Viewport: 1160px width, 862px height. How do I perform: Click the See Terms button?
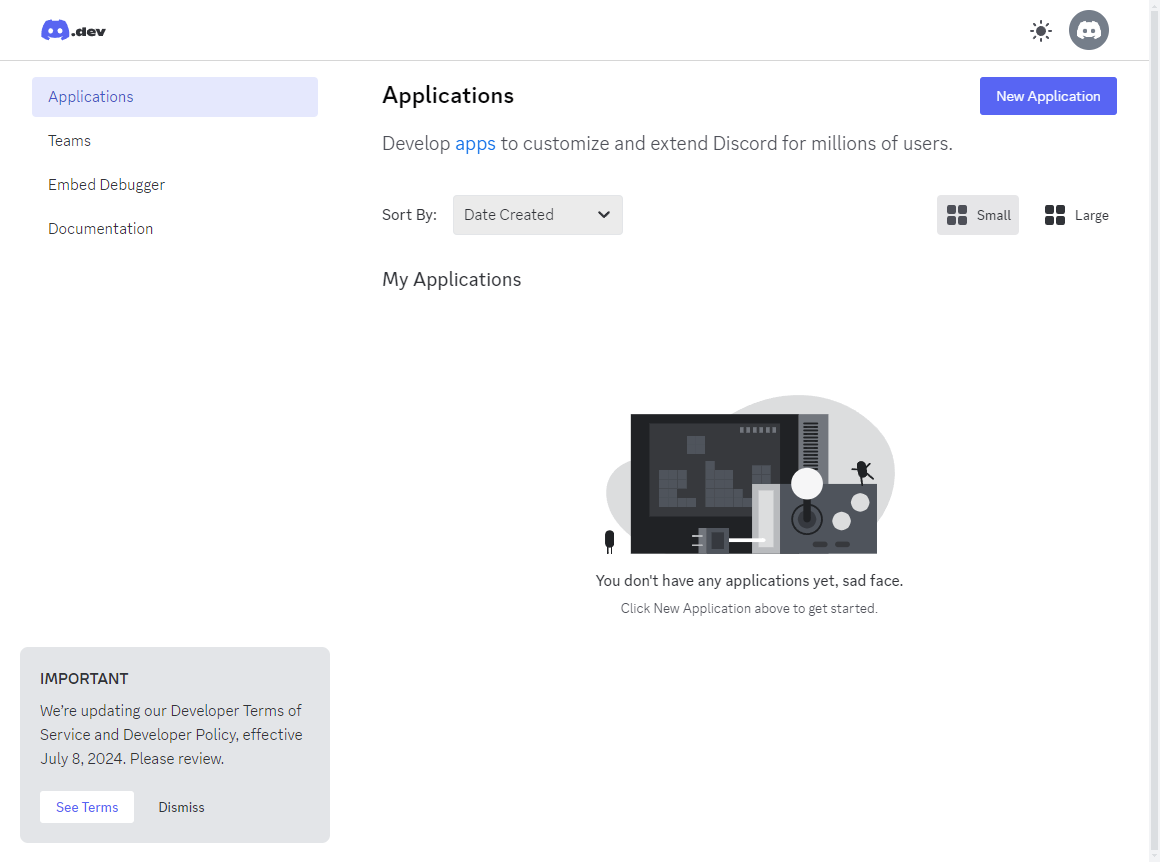87,807
